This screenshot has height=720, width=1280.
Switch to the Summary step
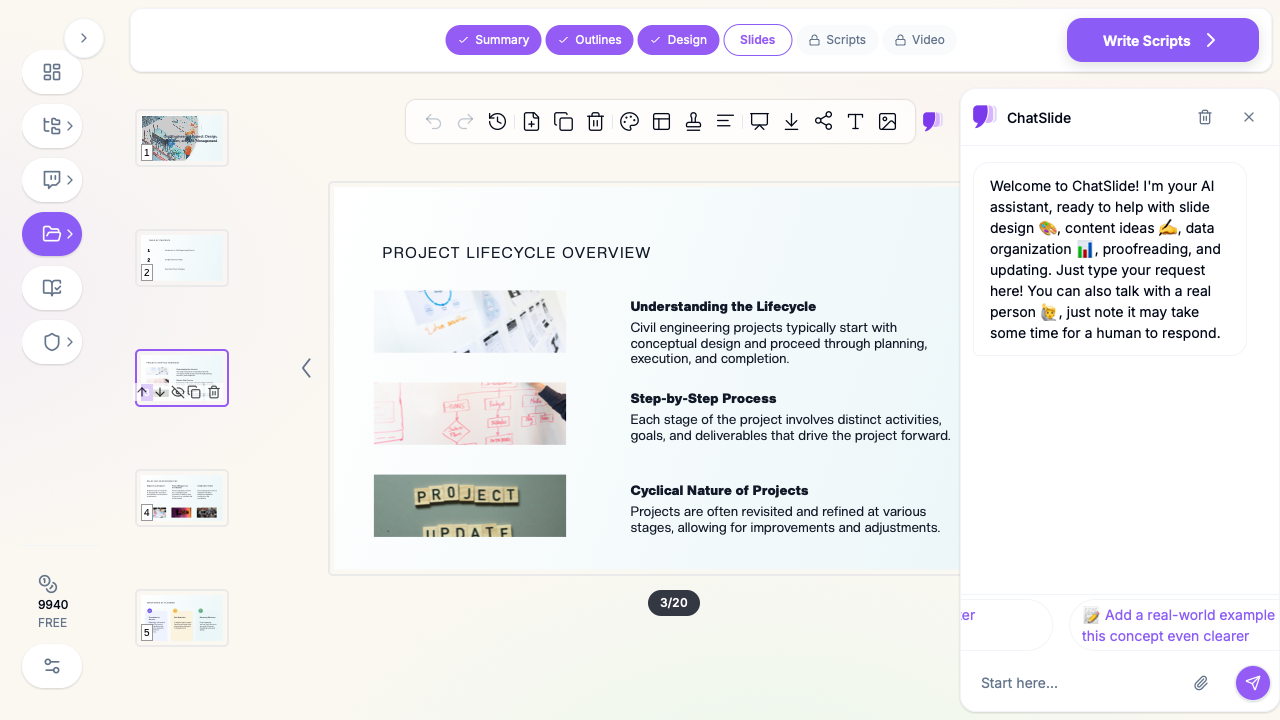[x=493, y=40]
